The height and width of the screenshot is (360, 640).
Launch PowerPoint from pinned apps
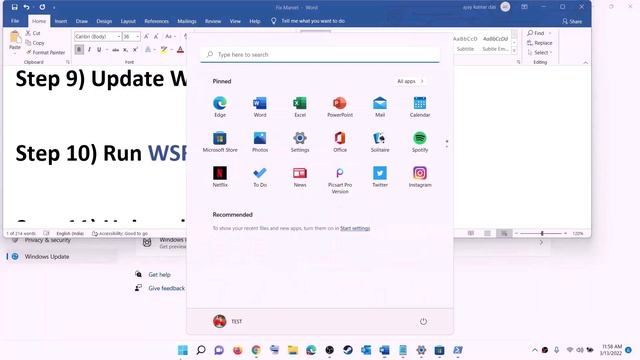340,107
